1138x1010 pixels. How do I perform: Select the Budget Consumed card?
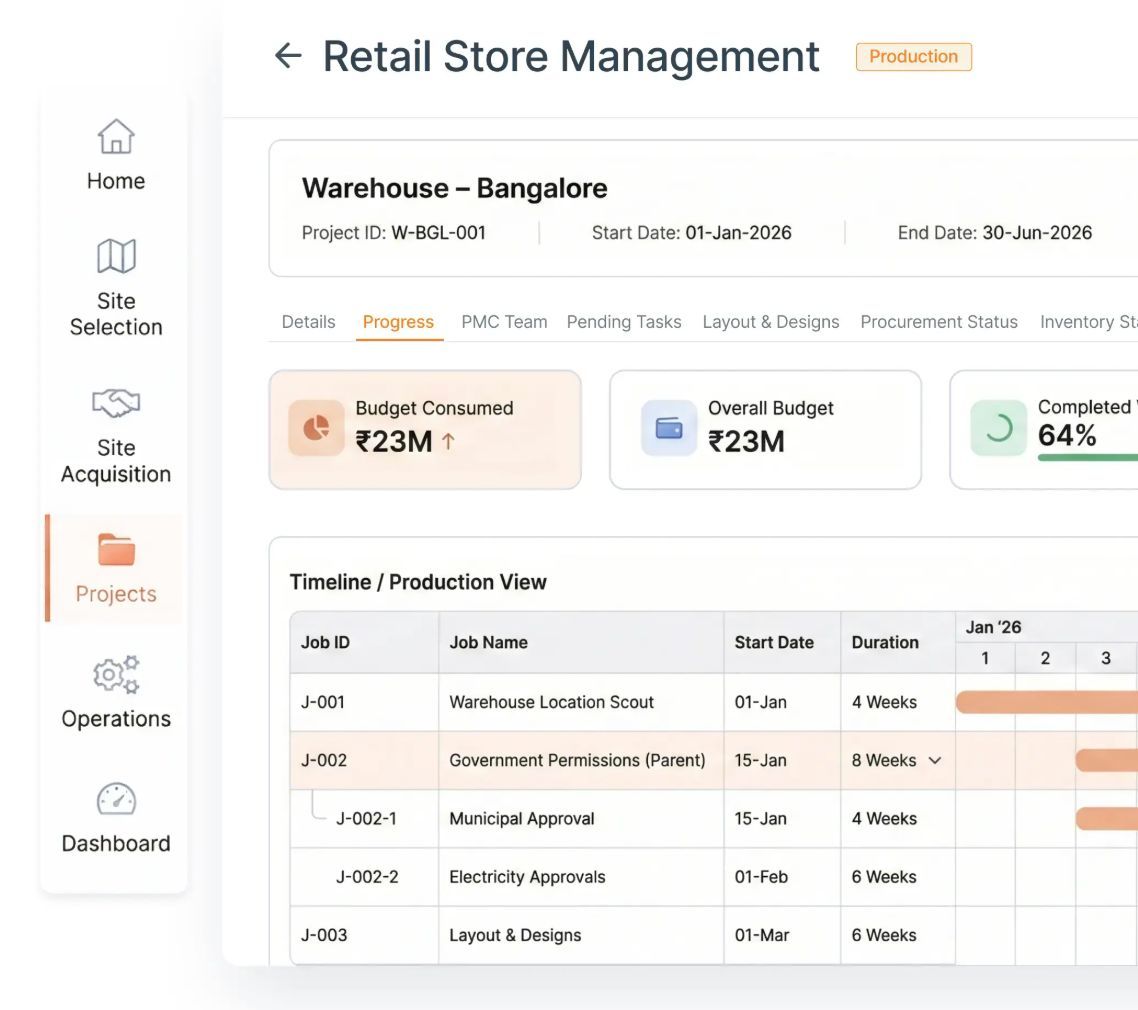(x=425, y=430)
